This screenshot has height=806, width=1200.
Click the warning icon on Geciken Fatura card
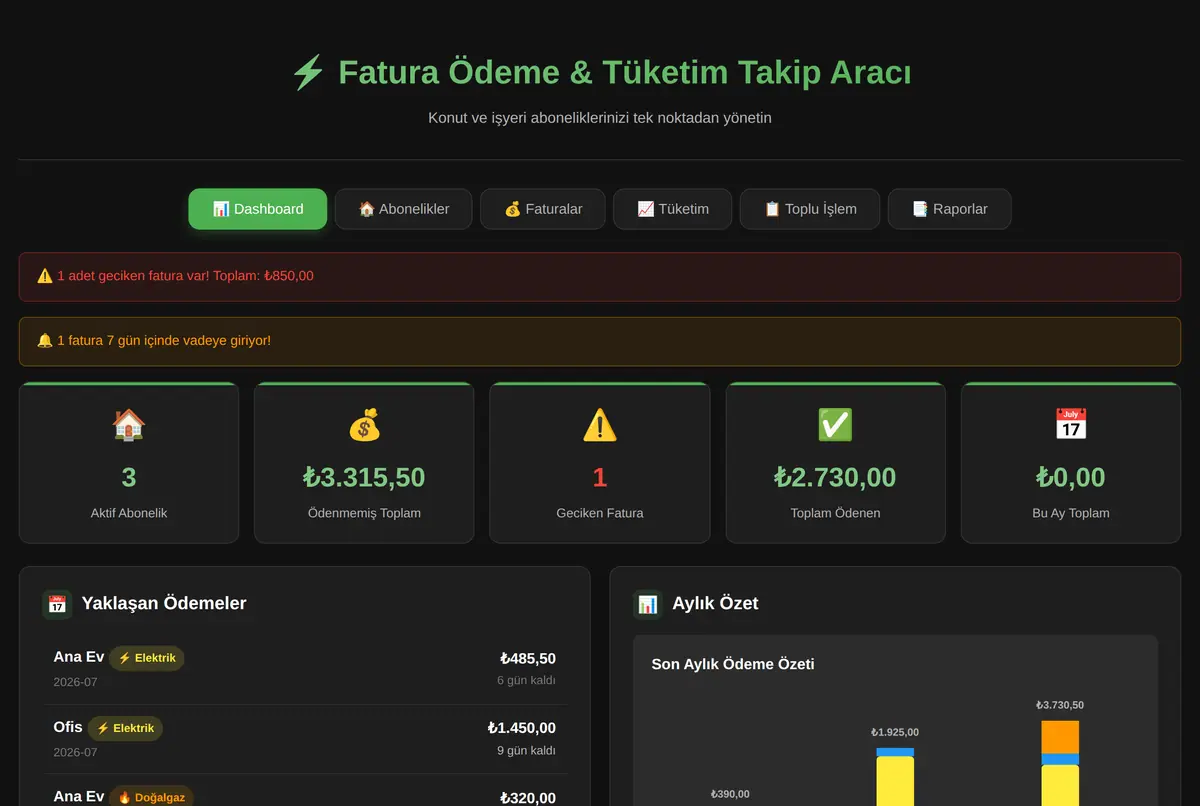coord(600,425)
